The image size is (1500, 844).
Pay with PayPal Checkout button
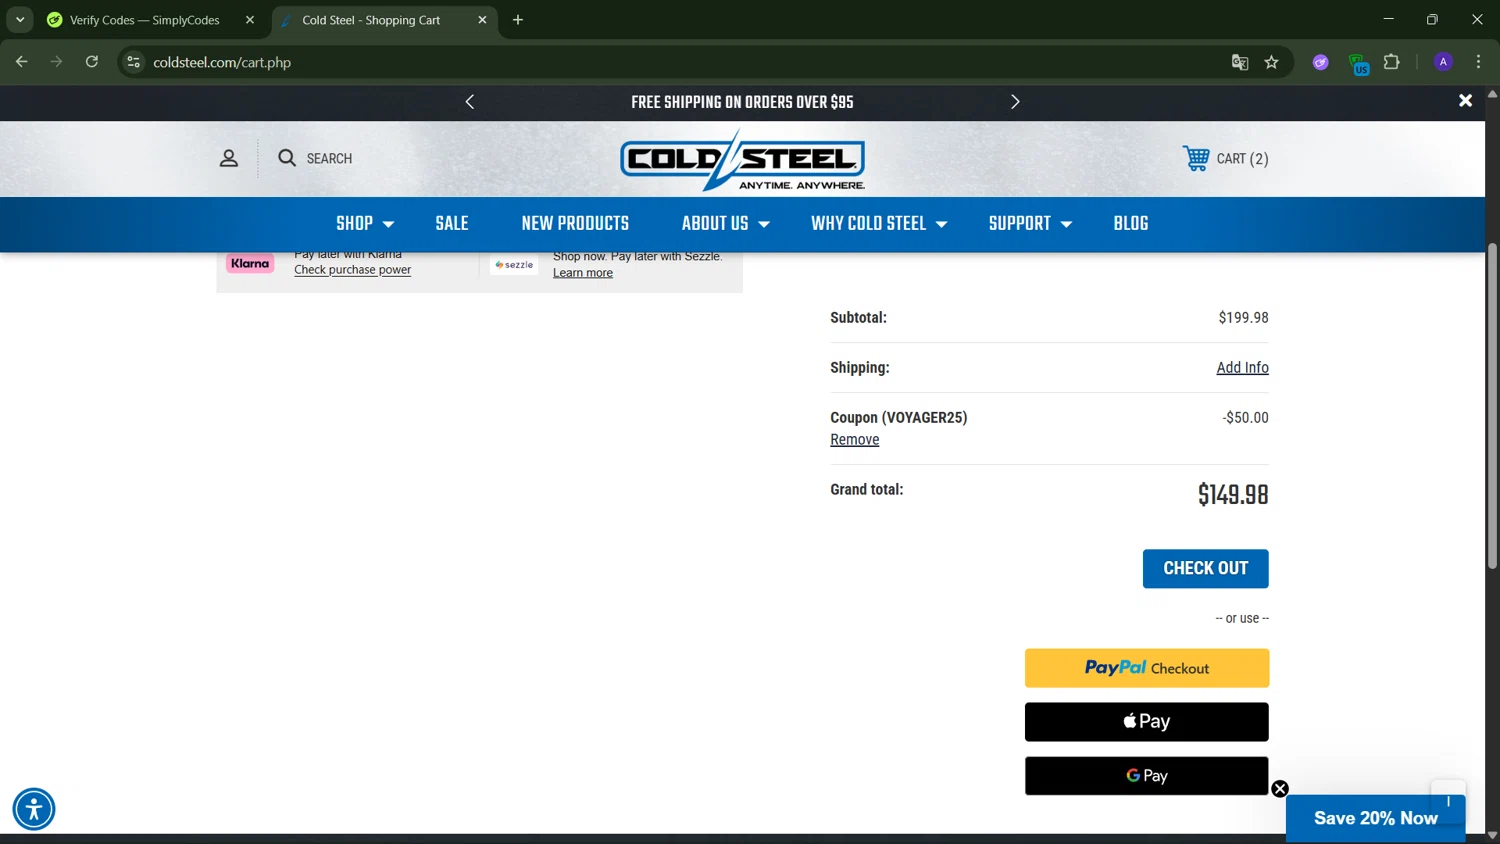1147,668
